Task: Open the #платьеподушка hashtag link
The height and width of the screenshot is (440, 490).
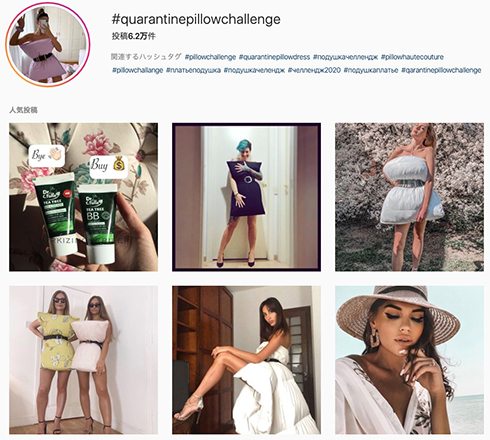Action: tap(193, 70)
